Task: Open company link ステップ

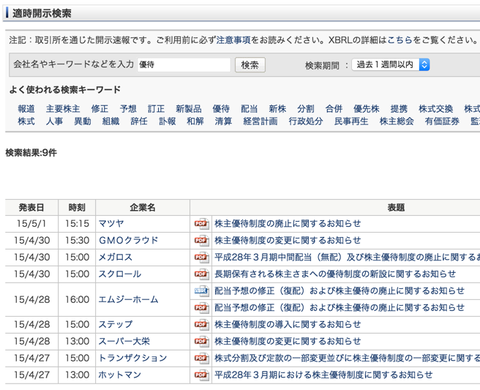Action: click(115, 324)
